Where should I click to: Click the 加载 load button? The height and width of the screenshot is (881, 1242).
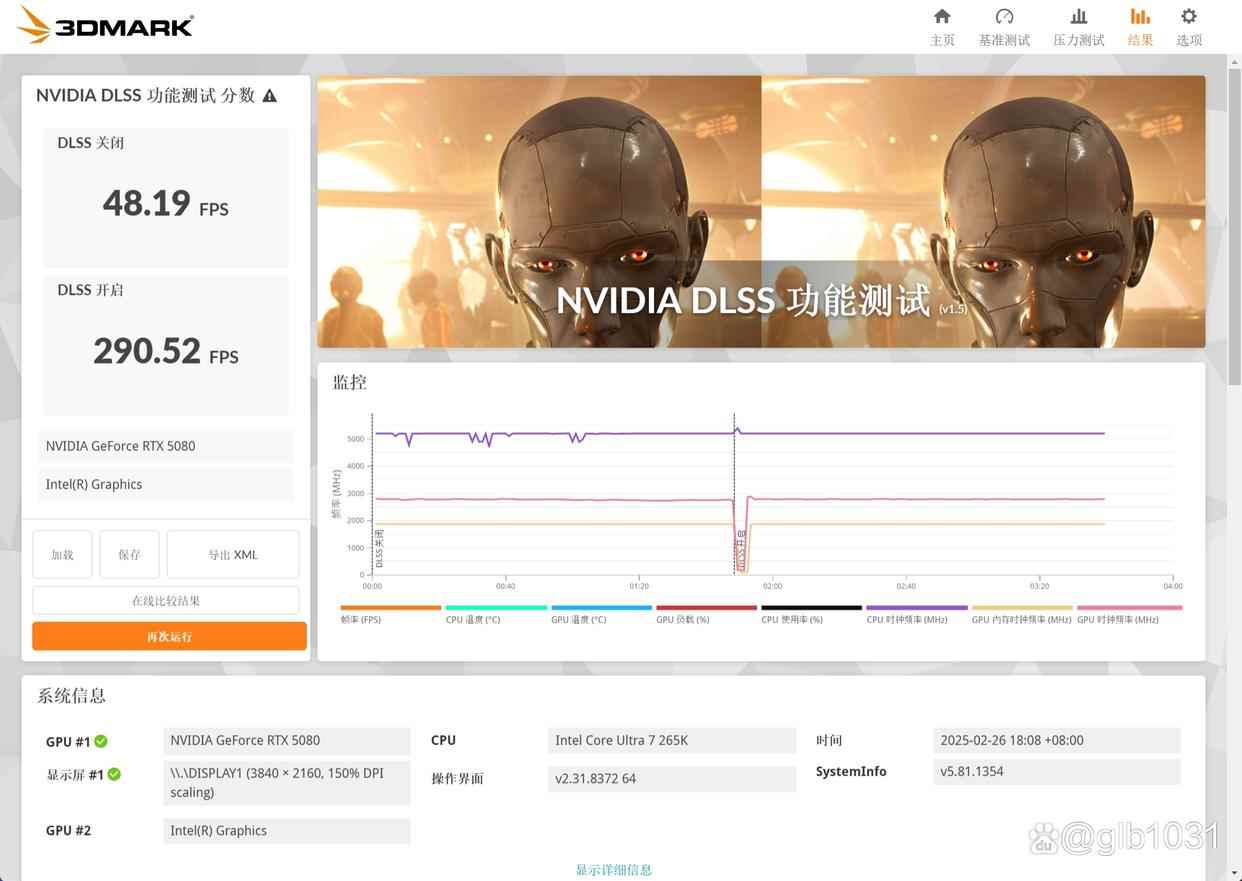pyautogui.click(x=62, y=554)
